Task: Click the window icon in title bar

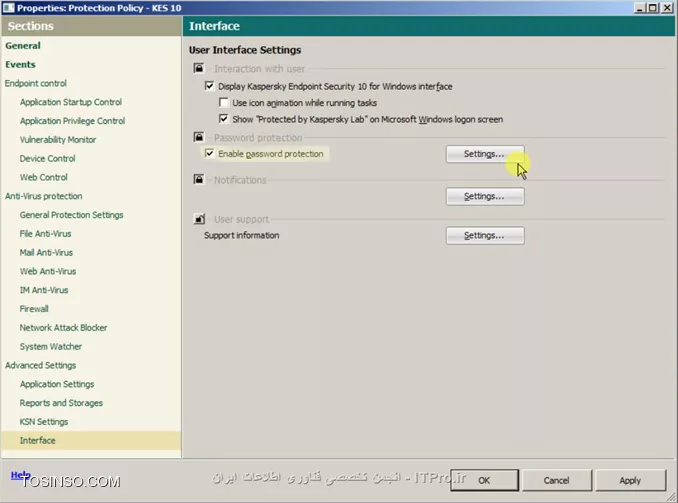Action: (x=8, y=7)
